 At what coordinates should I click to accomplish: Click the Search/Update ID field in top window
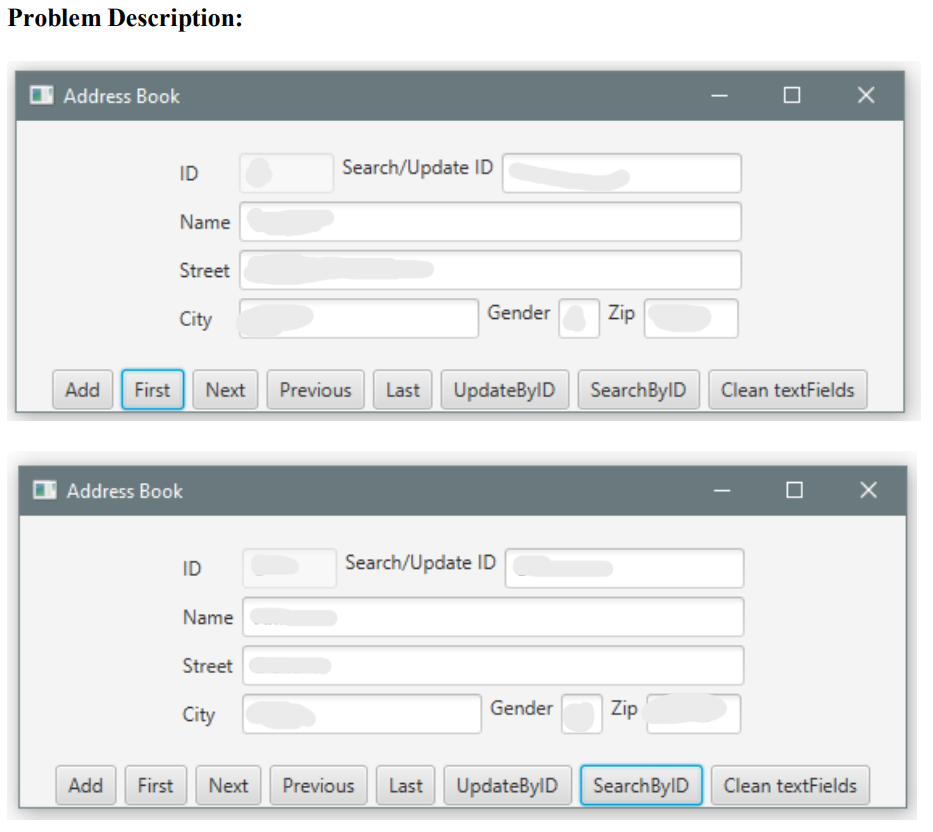(x=621, y=172)
